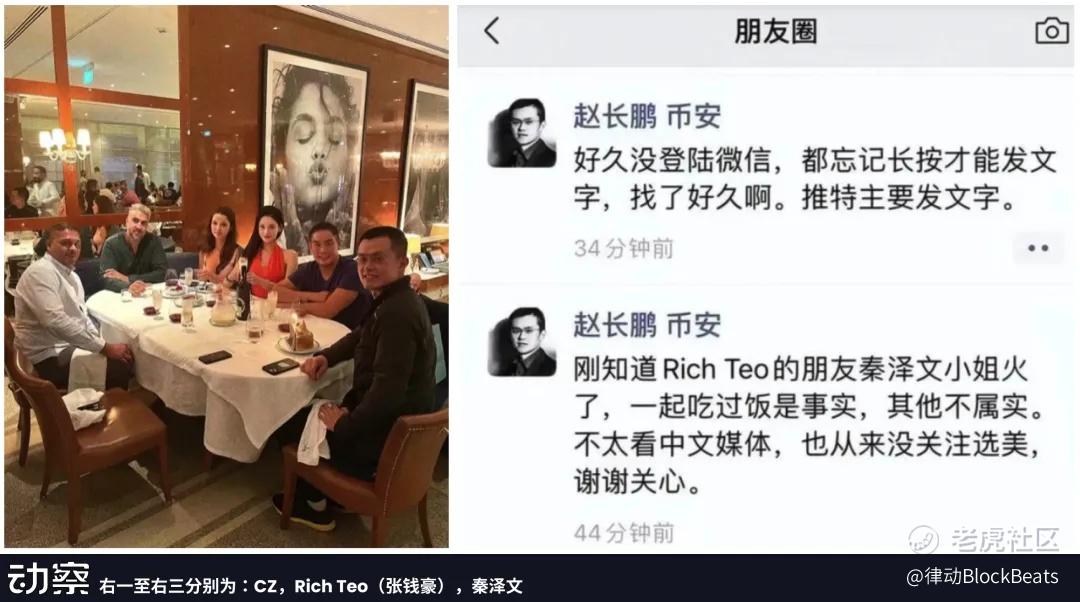Open 赵长鹏 币安 name above 好久没登陆微信 post
The width and height of the screenshot is (1080, 602).
[x=647, y=116]
